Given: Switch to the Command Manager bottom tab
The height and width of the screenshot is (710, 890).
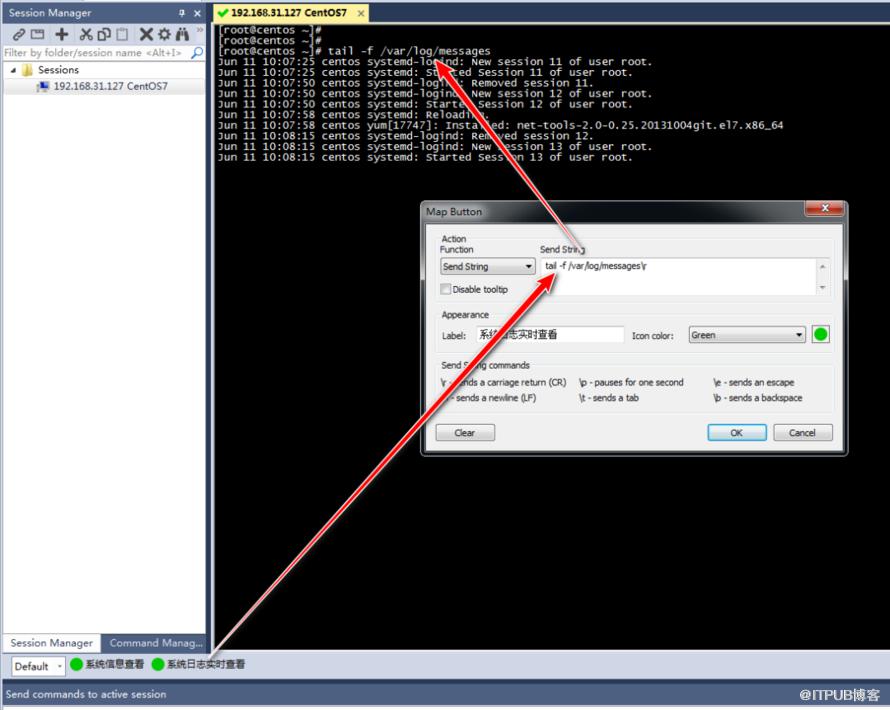Looking at the screenshot, I should tap(156, 643).
